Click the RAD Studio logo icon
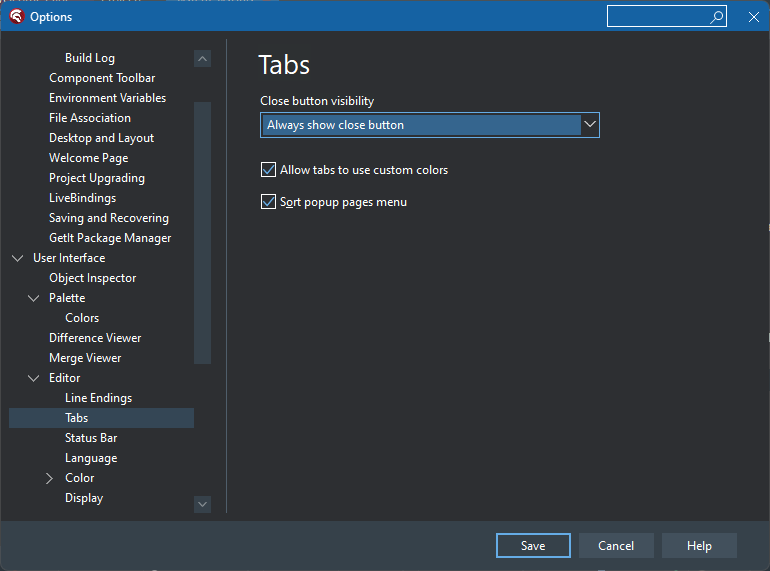This screenshot has width=770, height=571. [16, 16]
